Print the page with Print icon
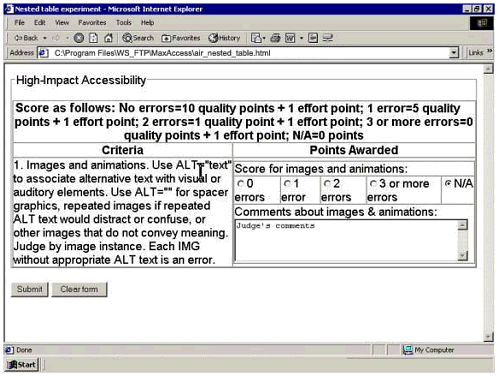 point(275,38)
